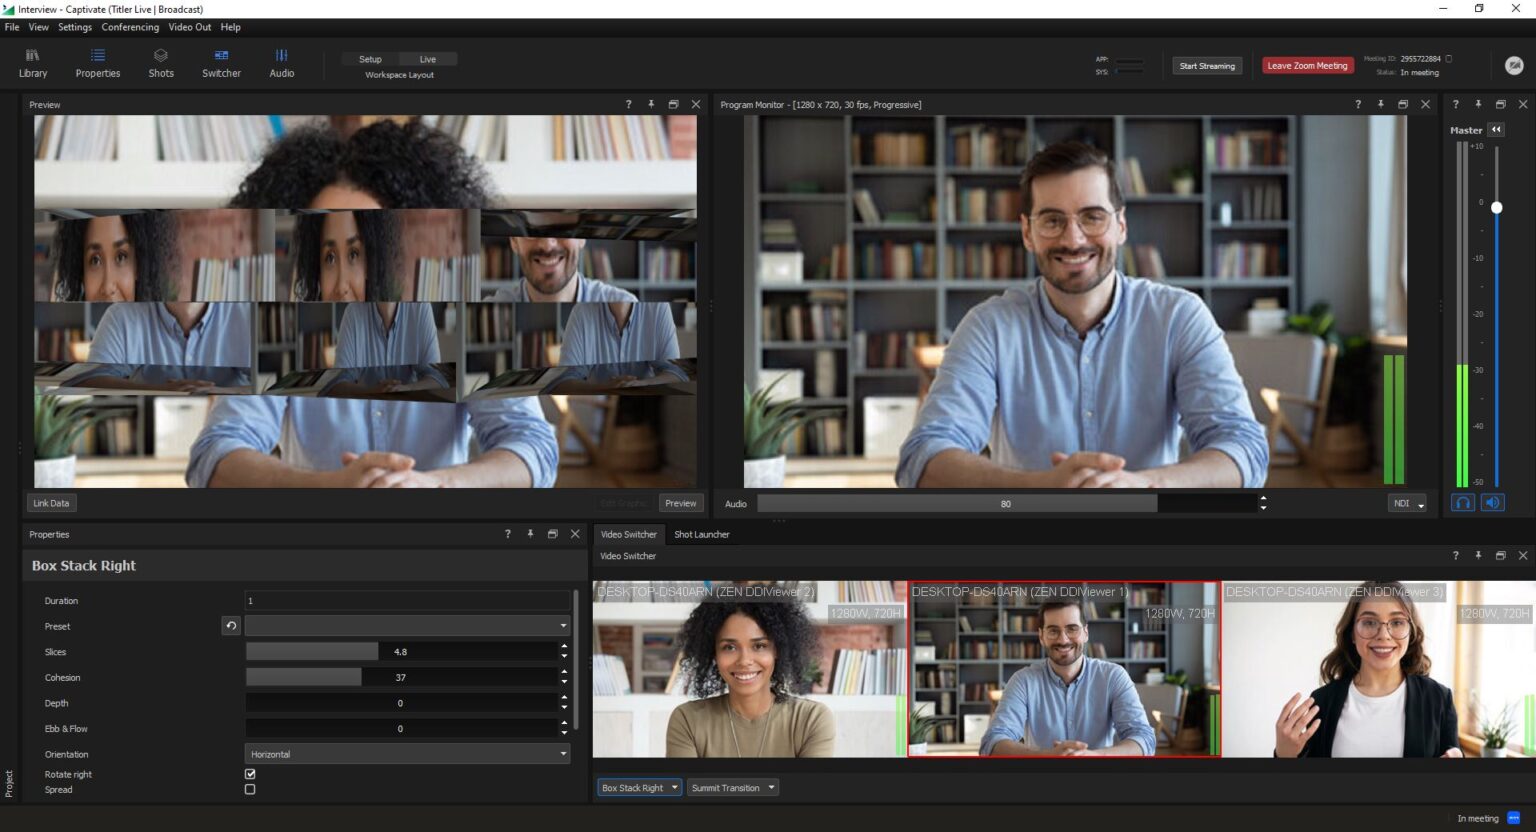This screenshot has height=832, width=1536.
Task: Click the Audio level slider at 80
Action: tap(1005, 504)
